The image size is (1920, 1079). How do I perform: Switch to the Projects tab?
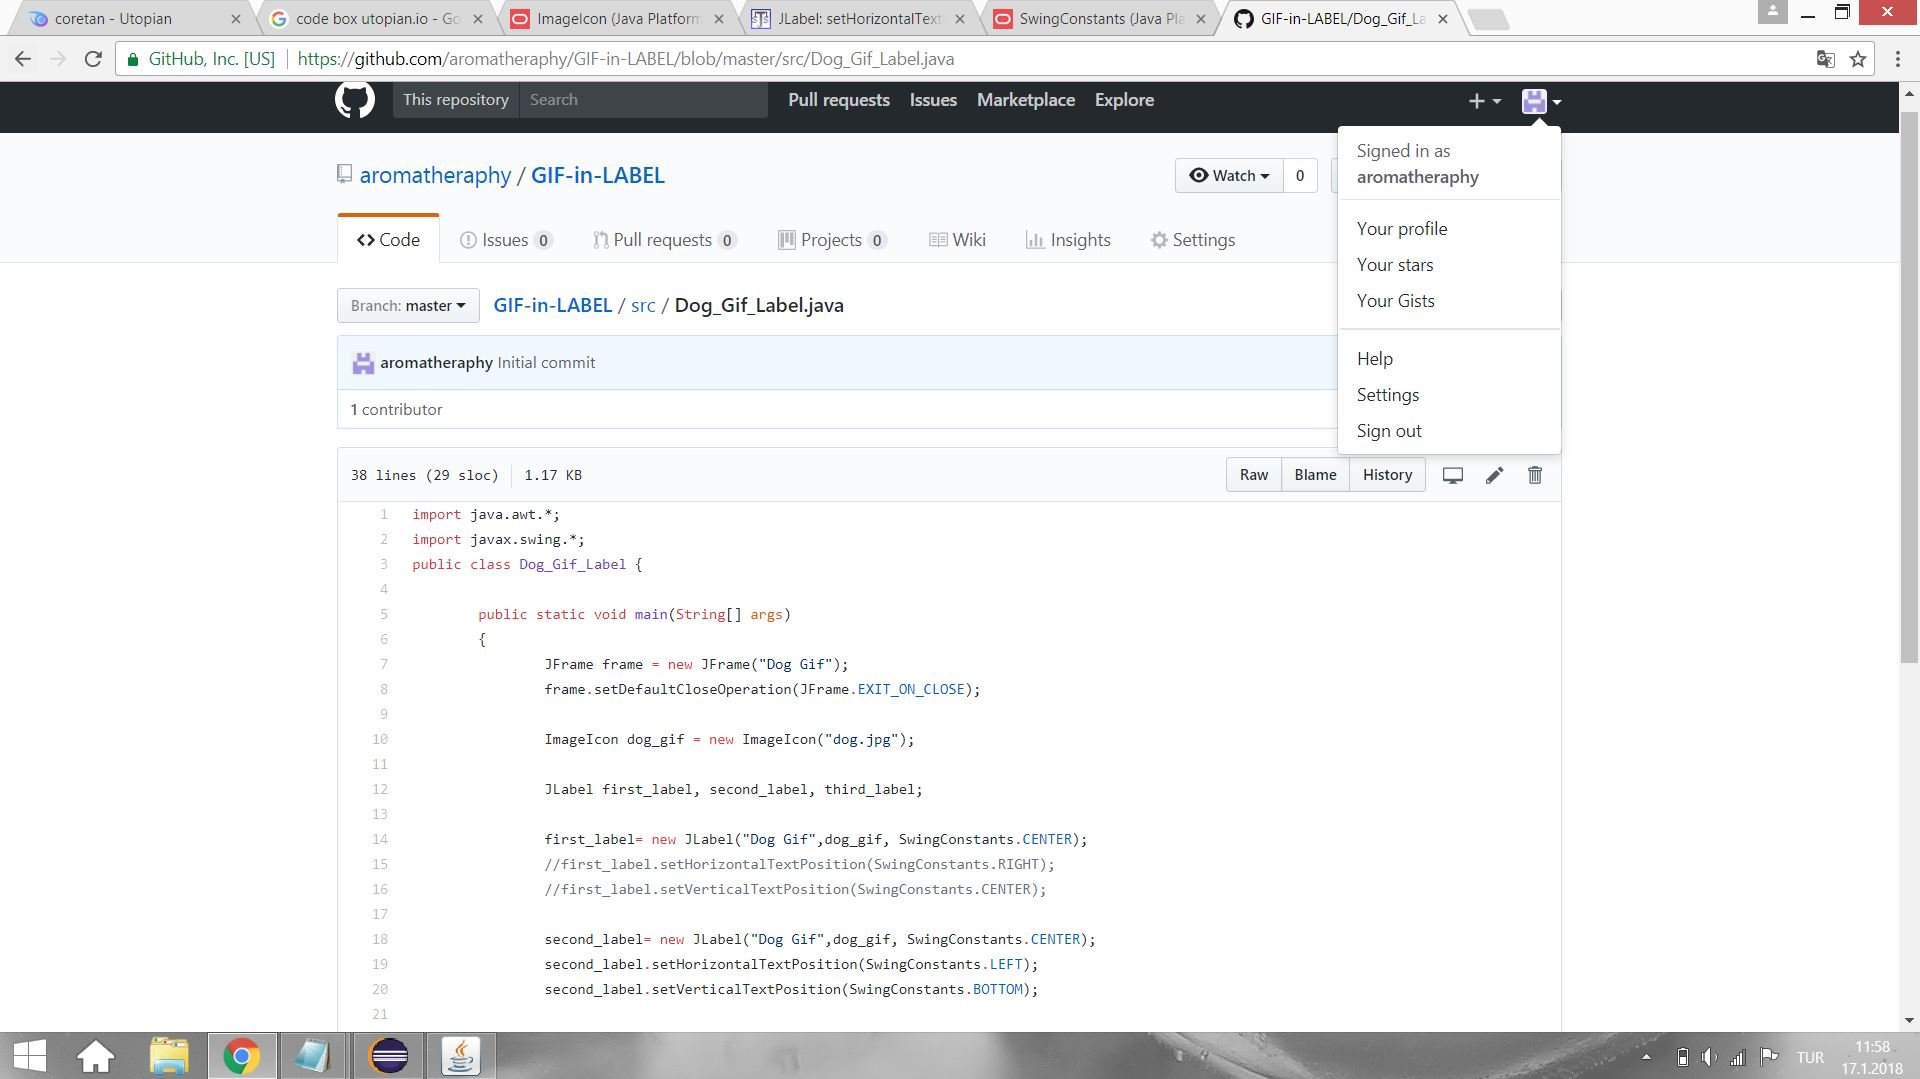pyautogui.click(x=833, y=240)
